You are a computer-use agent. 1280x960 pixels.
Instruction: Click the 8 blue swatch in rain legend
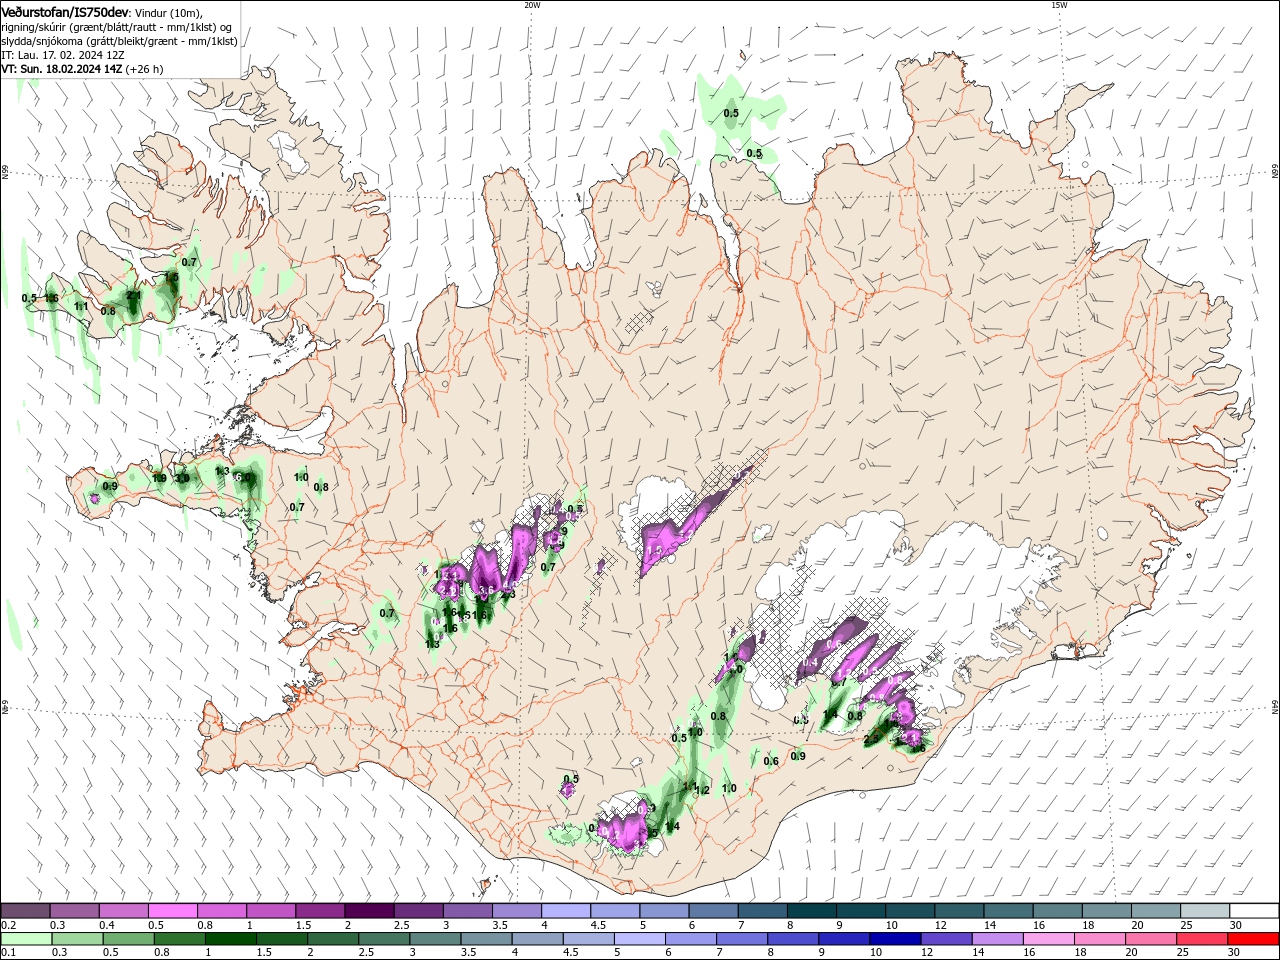click(794, 939)
